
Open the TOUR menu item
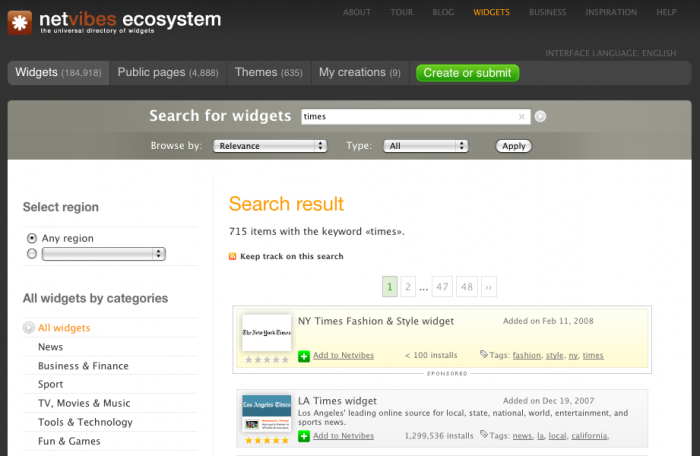click(x=402, y=13)
